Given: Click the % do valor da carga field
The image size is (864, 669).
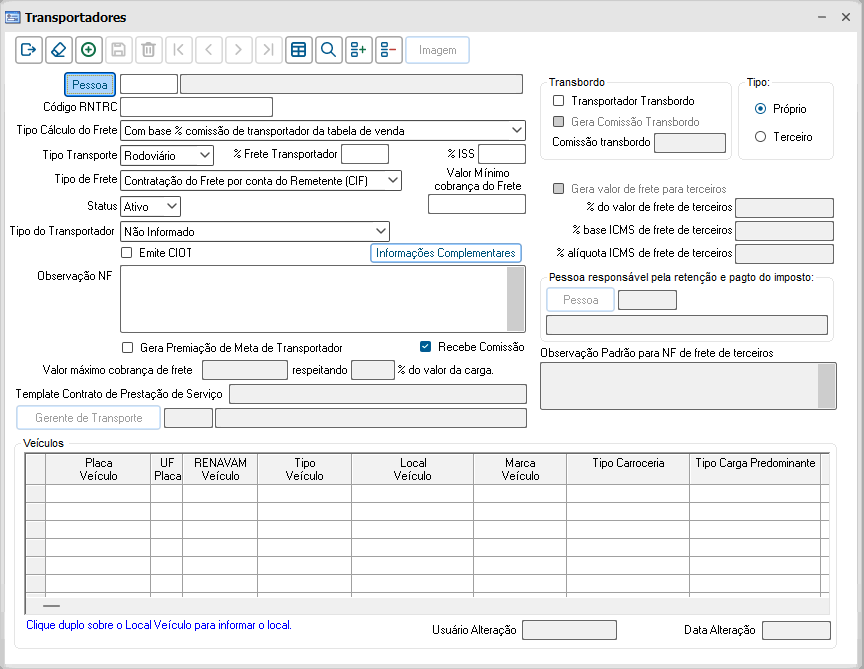Looking at the screenshot, I should pos(373,370).
